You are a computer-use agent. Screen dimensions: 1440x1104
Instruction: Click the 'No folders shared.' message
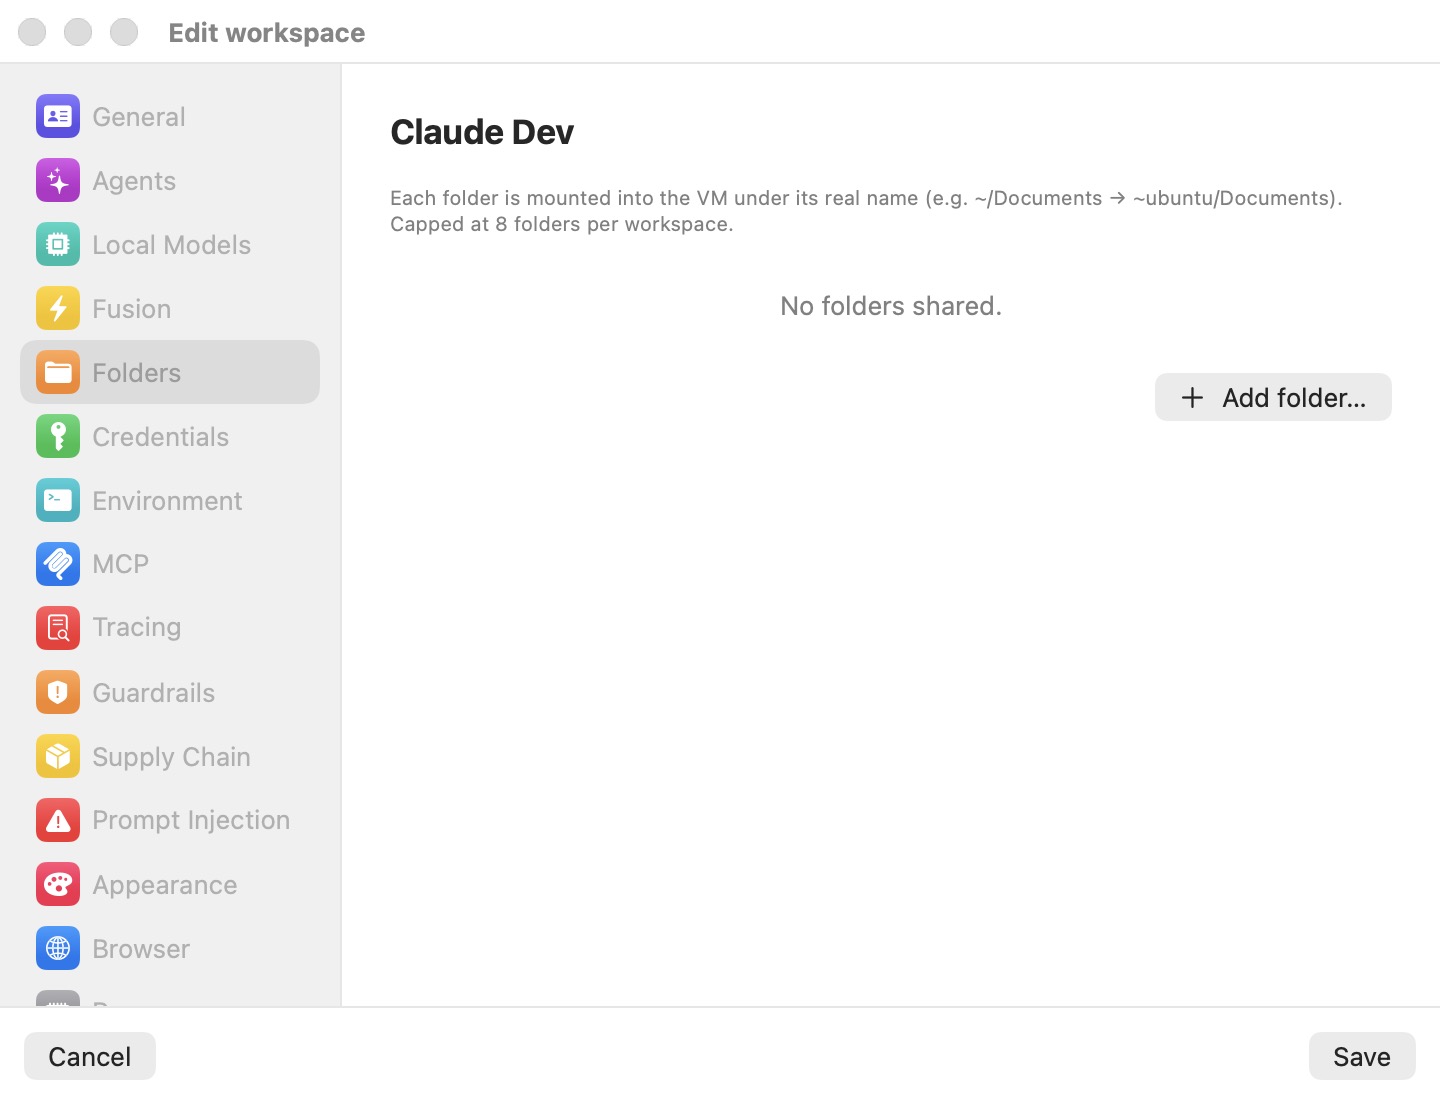891,306
